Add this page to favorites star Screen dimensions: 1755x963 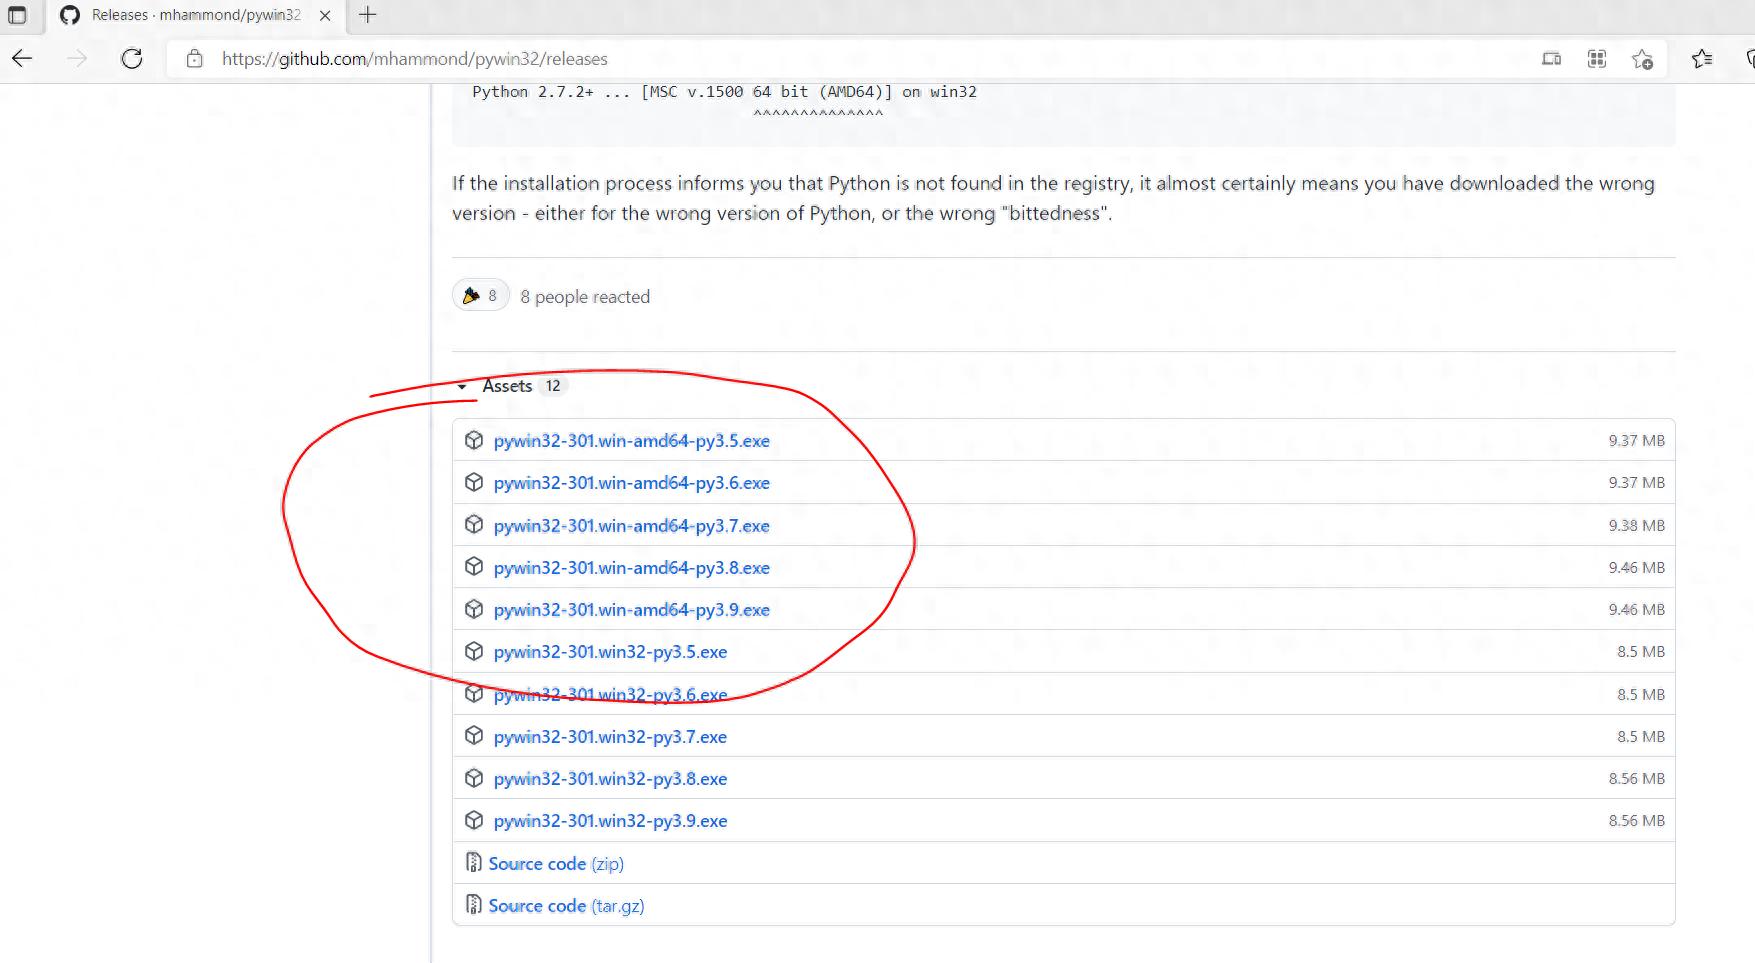click(1642, 59)
